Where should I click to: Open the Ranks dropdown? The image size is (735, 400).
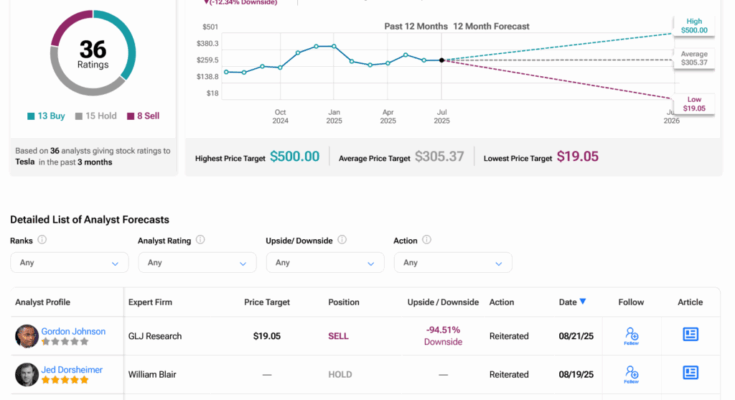pos(69,263)
